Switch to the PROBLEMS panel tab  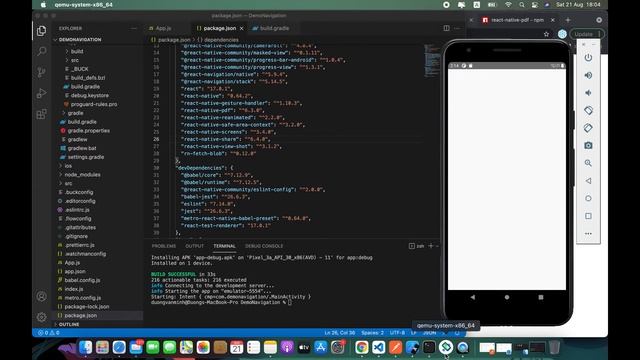coord(164,246)
